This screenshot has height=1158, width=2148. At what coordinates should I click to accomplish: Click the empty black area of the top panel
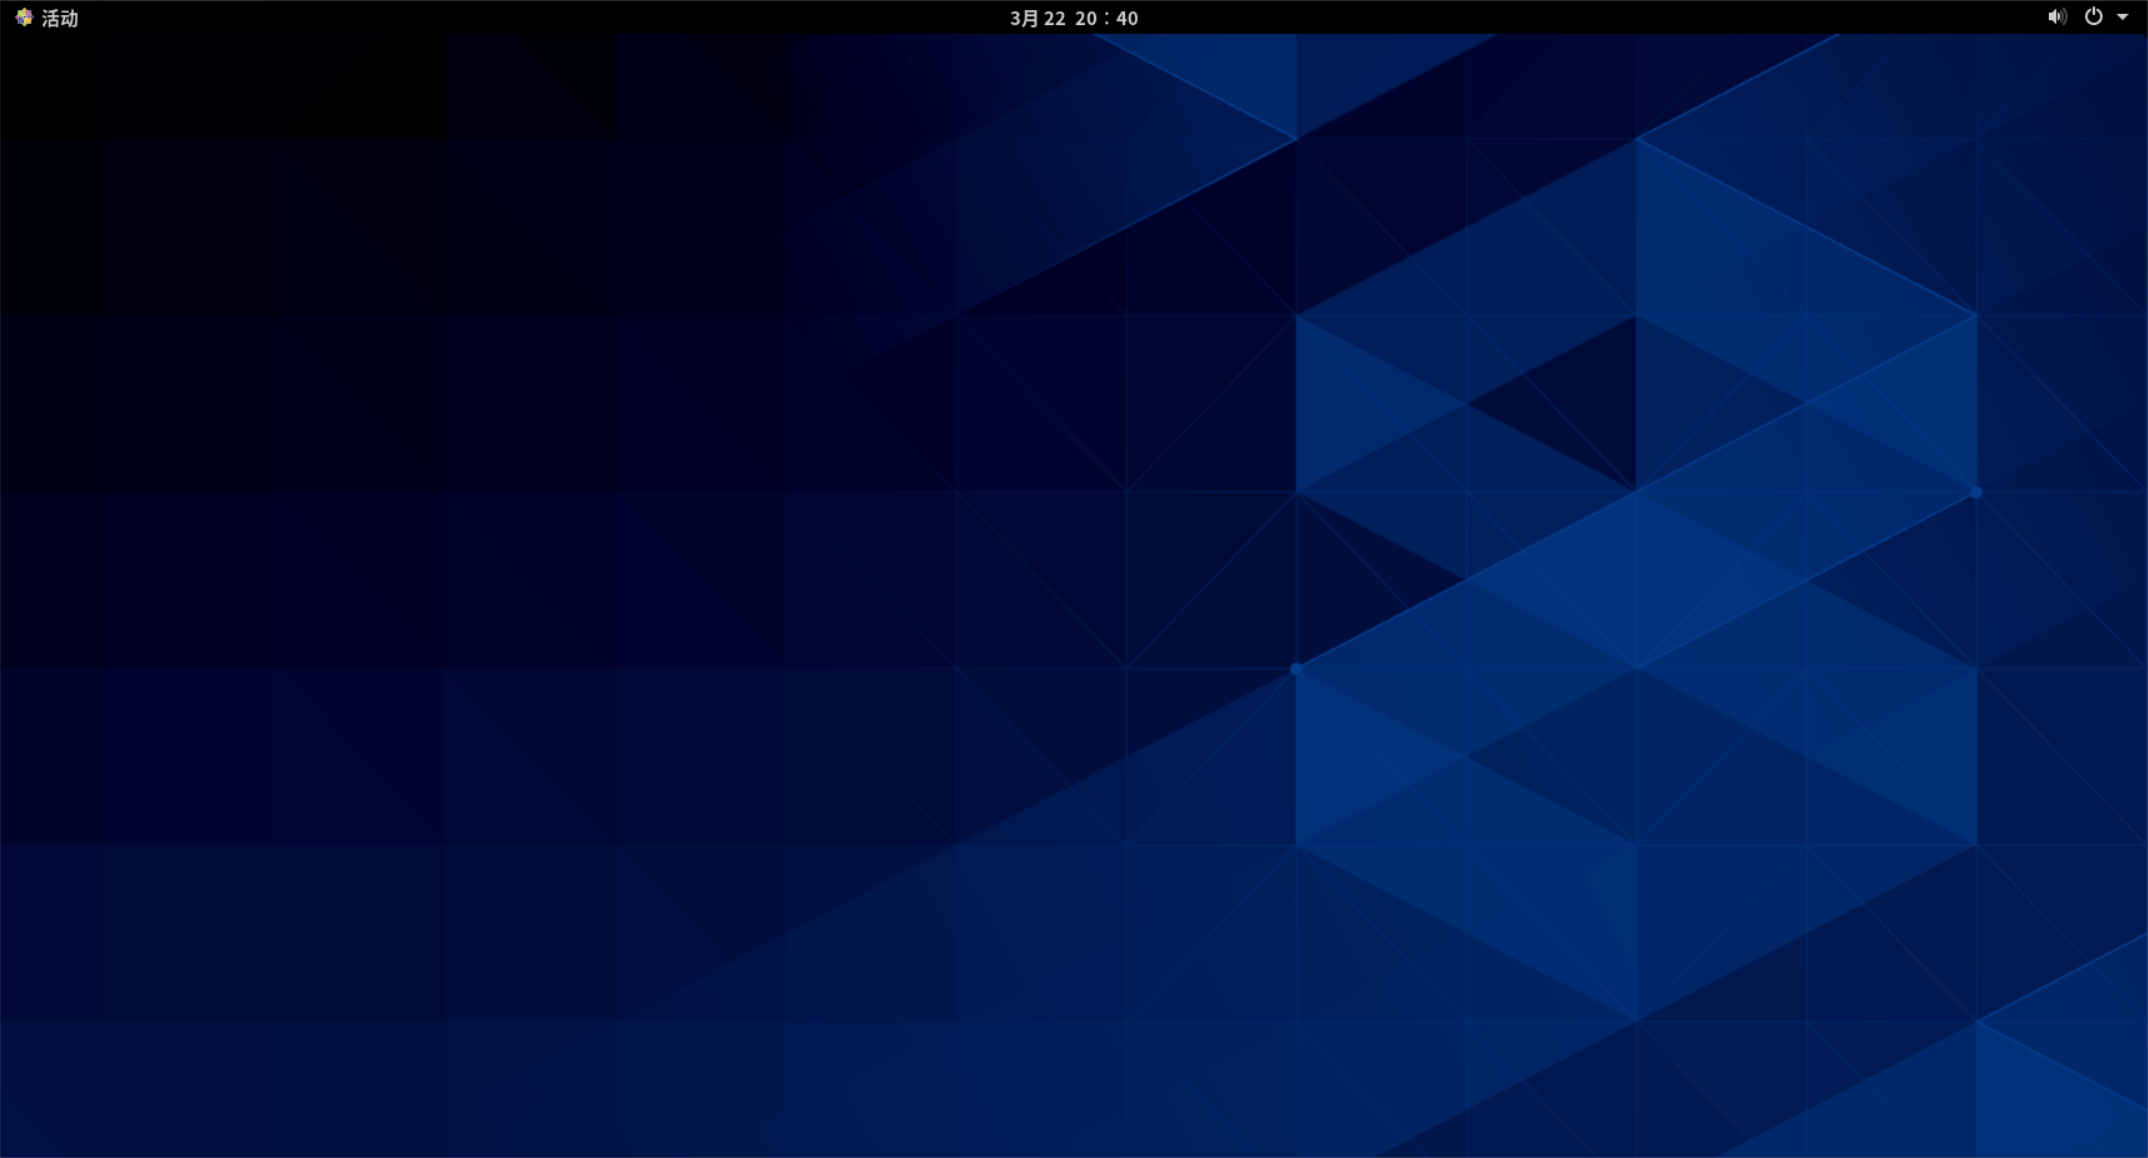tap(550, 17)
